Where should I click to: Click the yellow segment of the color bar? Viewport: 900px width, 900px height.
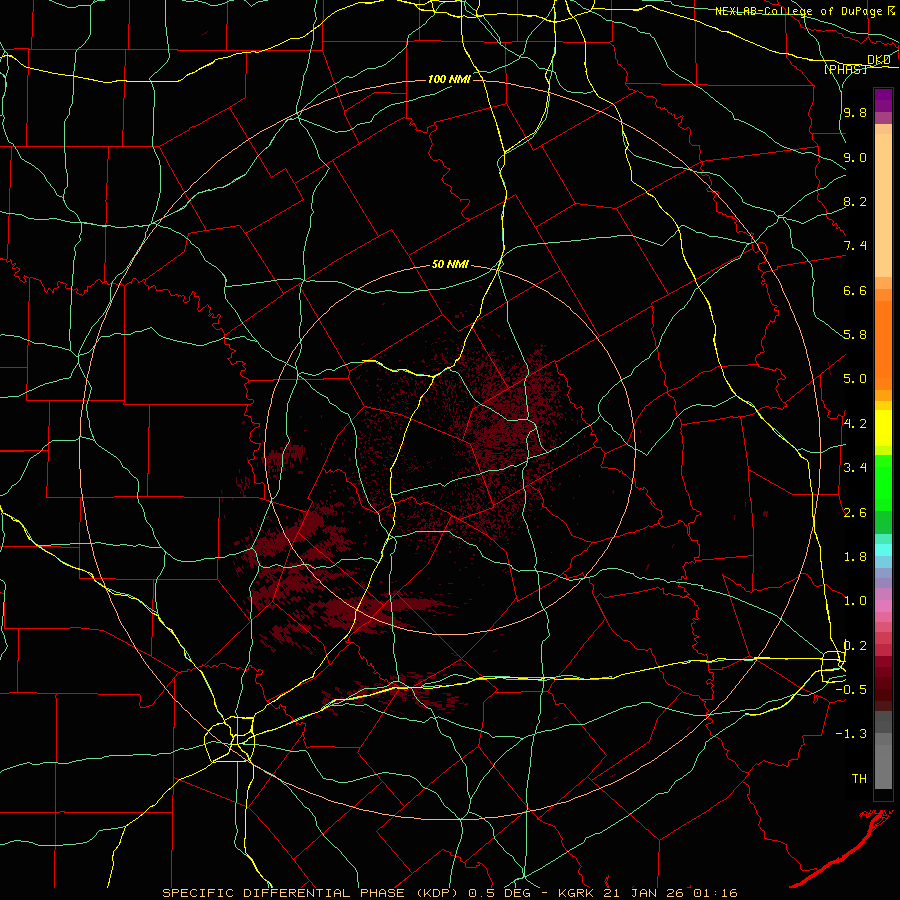click(883, 428)
